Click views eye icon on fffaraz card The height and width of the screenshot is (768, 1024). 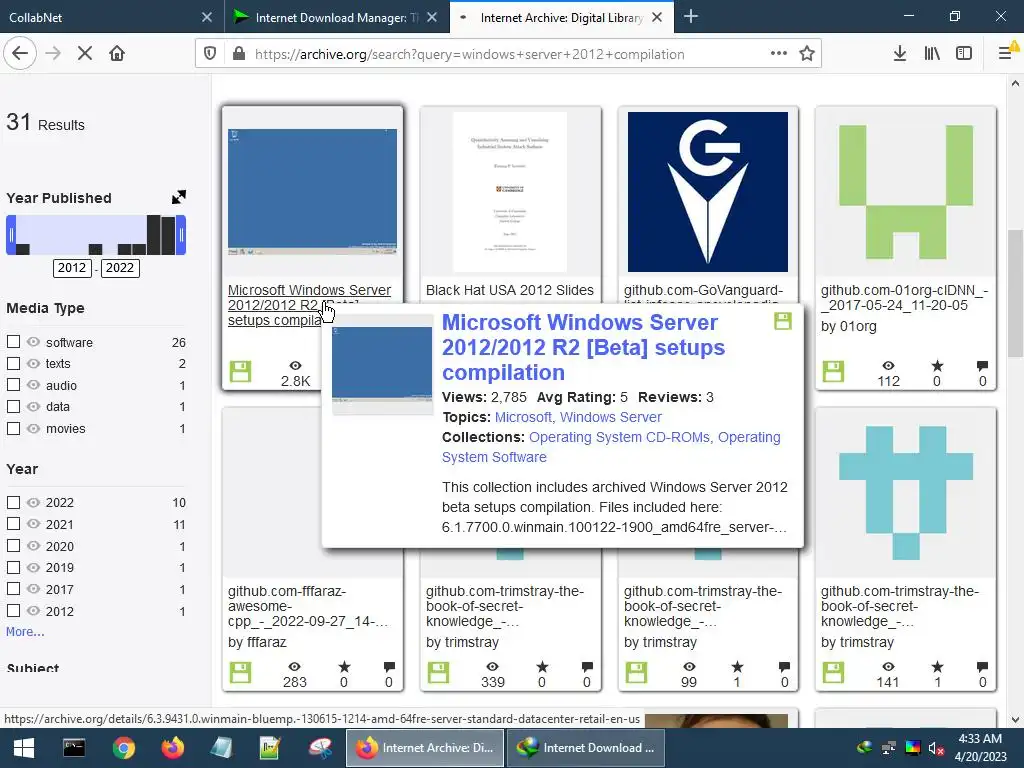pos(295,667)
